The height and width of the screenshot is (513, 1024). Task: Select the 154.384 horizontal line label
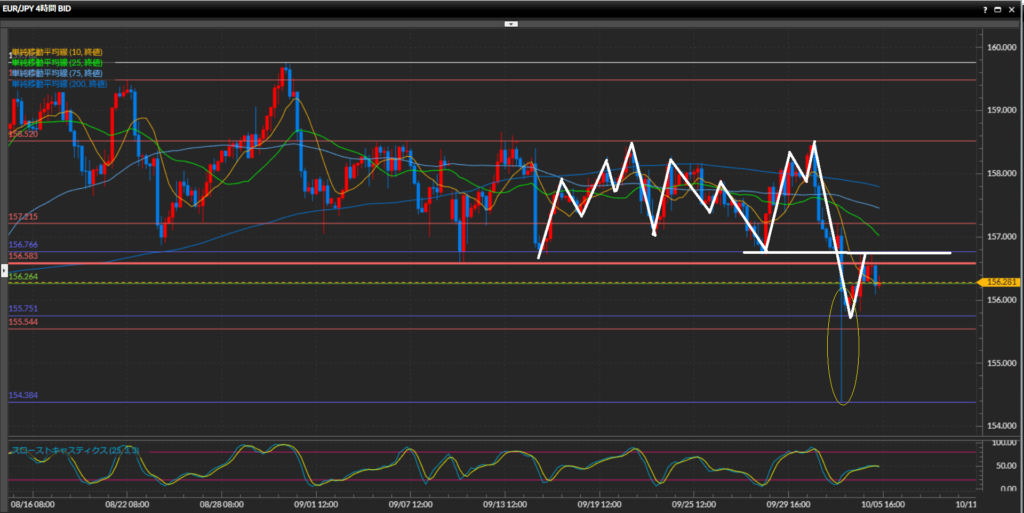coord(23,397)
